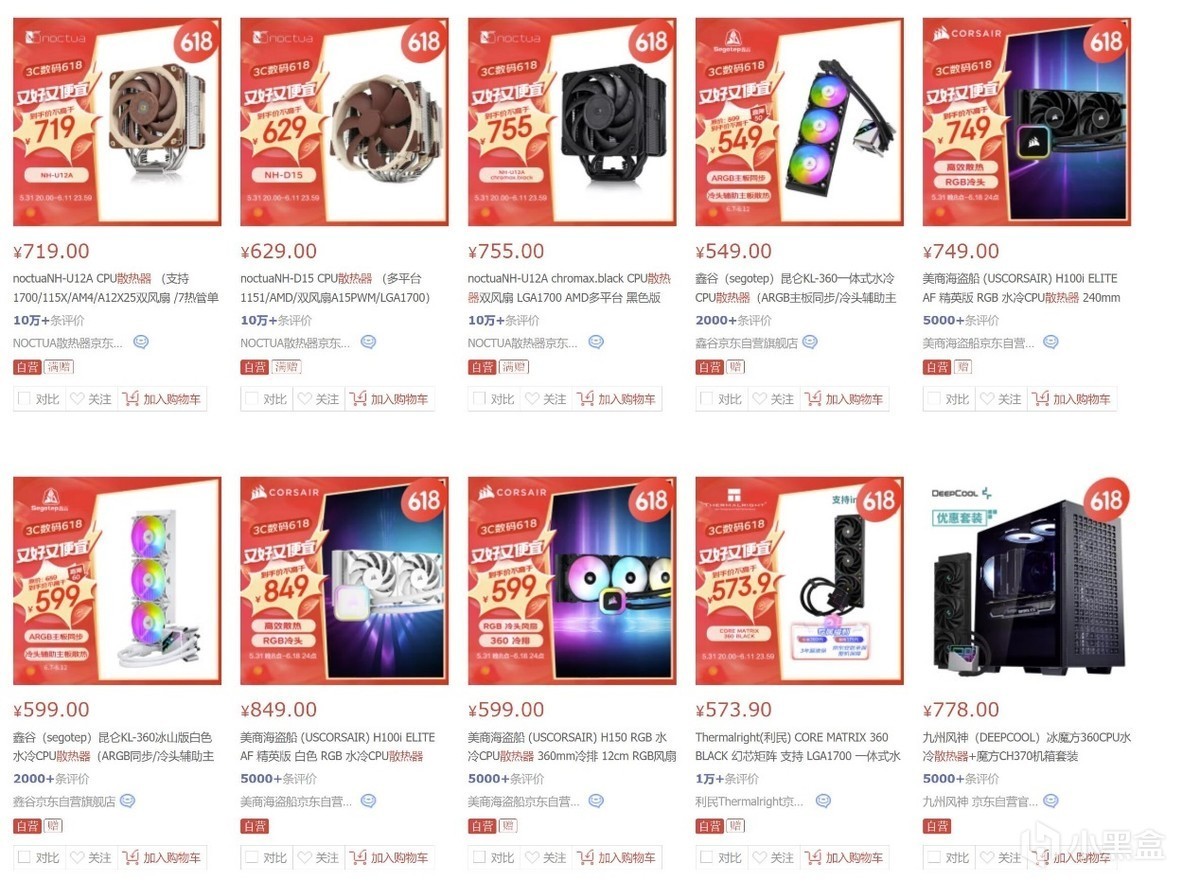Click chat icon beside 利民Thermalright京 store
This screenshot has height=896, width=1200.
(823, 801)
